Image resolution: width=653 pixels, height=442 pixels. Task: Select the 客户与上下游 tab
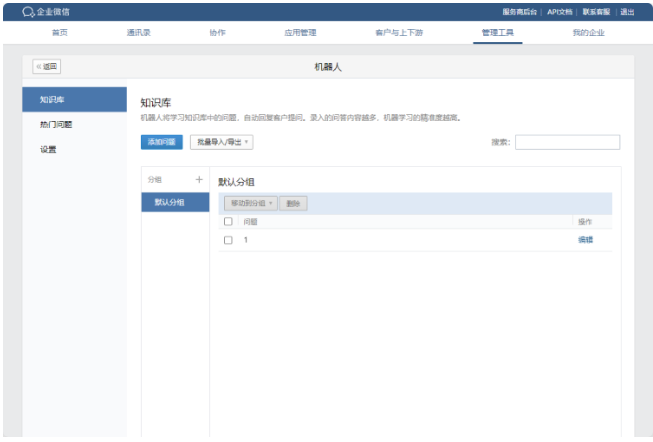(398, 33)
